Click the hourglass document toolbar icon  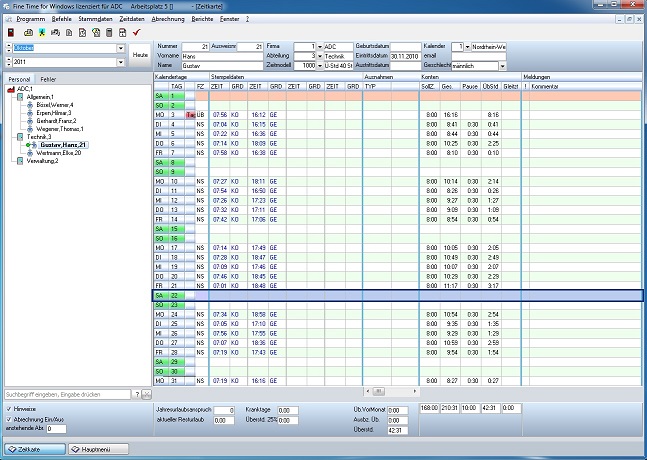pos(82,32)
